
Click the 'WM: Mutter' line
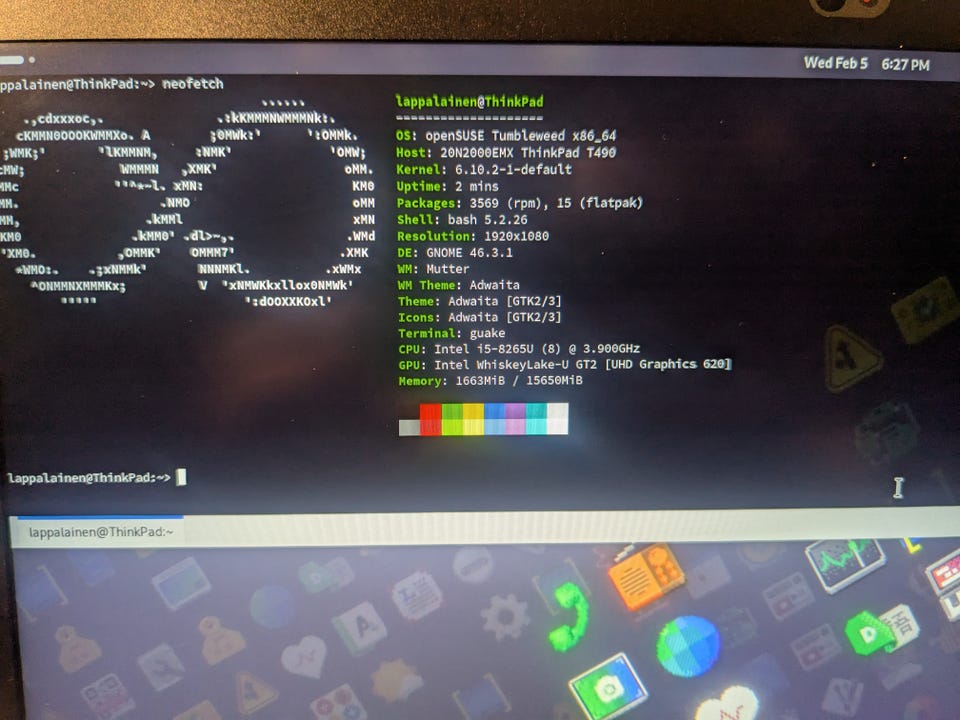[x=433, y=269]
